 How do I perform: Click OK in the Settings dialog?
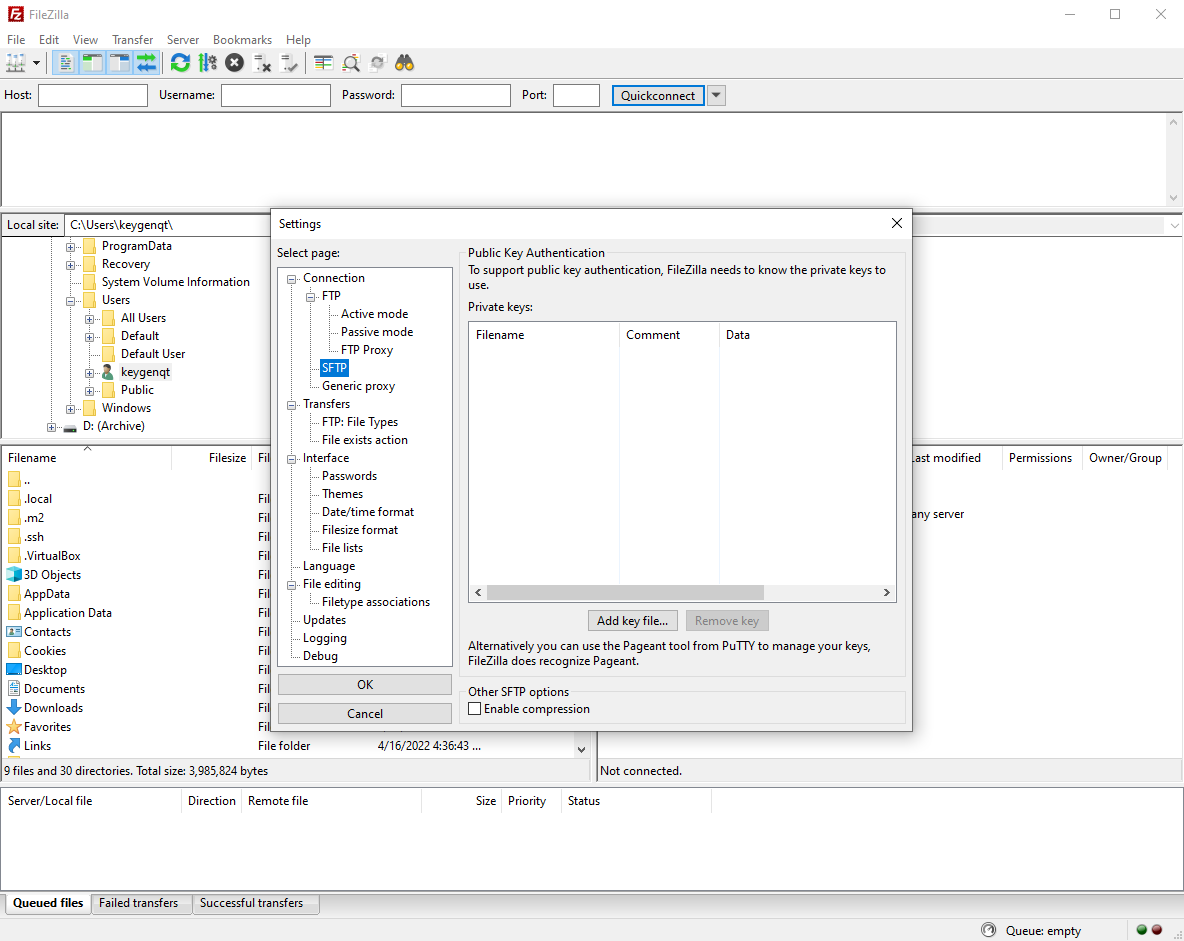coord(365,684)
